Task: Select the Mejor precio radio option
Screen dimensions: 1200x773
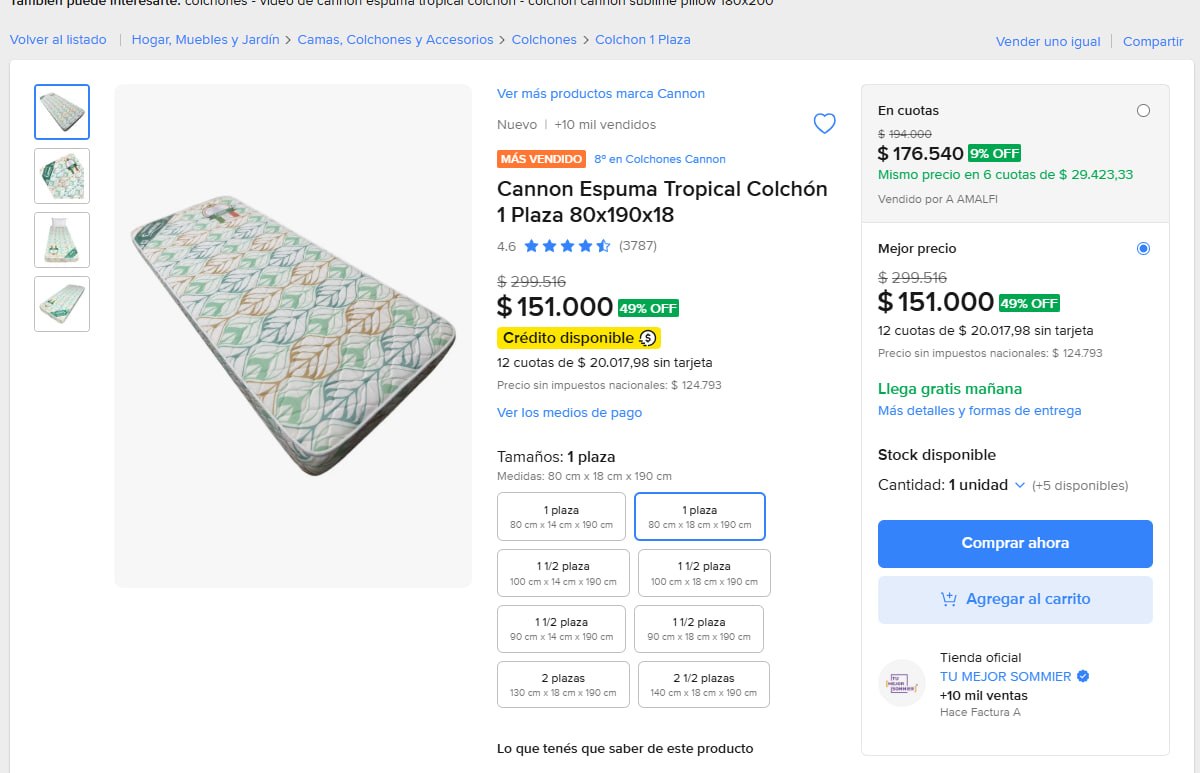Action: click(x=1143, y=249)
